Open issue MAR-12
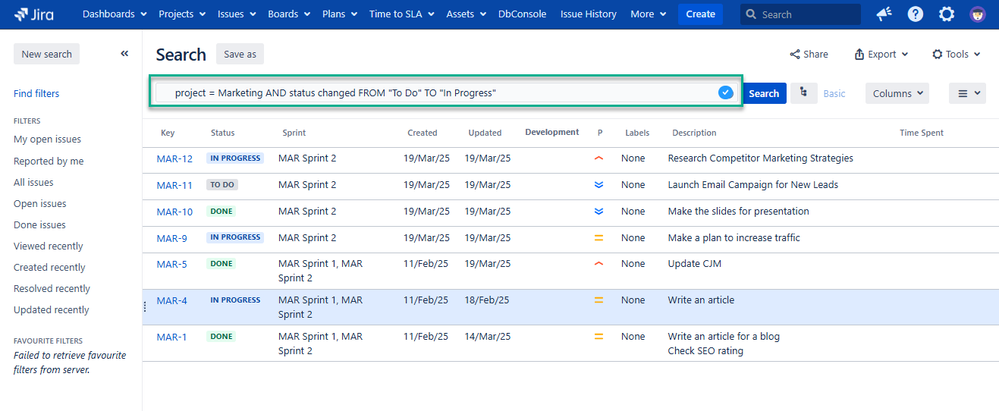Screen dimensions: 999x411 (x=175, y=159)
